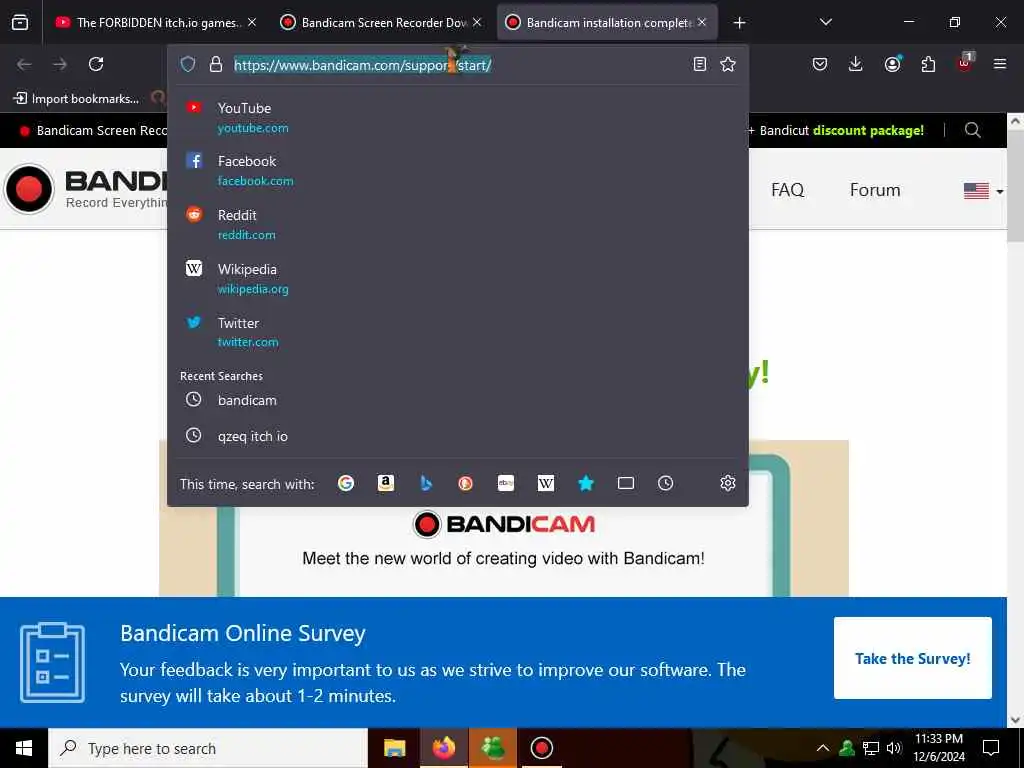Search with DuckDuckGo this time
This screenshot has width=1024, height=768.
tap(466, 483)
